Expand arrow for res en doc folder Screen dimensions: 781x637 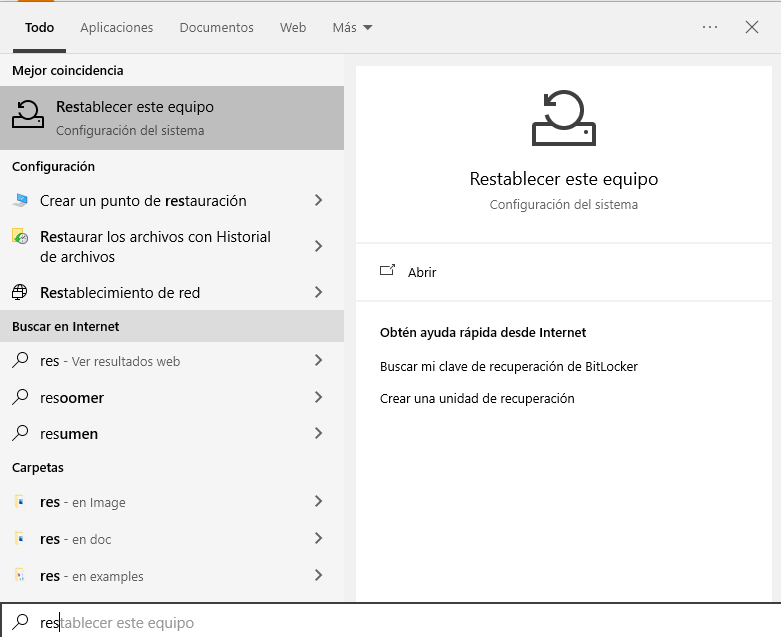(319, 538)
